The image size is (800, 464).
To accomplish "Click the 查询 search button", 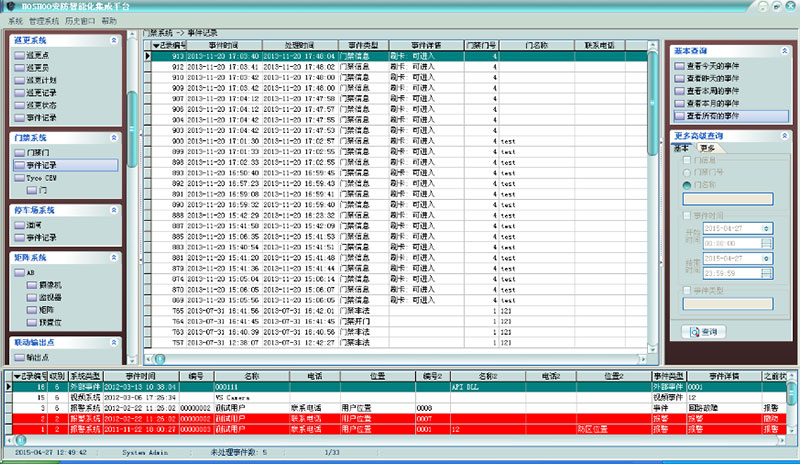I will click(702, 331).
